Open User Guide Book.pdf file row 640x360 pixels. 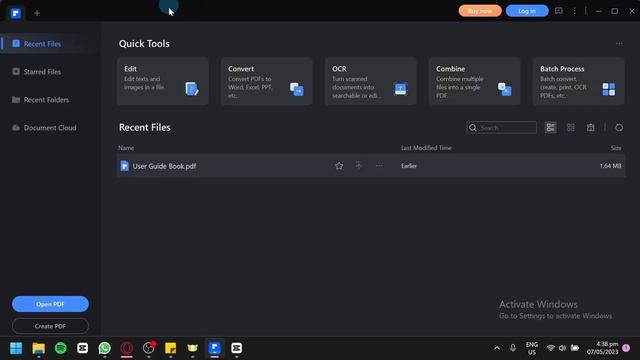click(371, 166)
